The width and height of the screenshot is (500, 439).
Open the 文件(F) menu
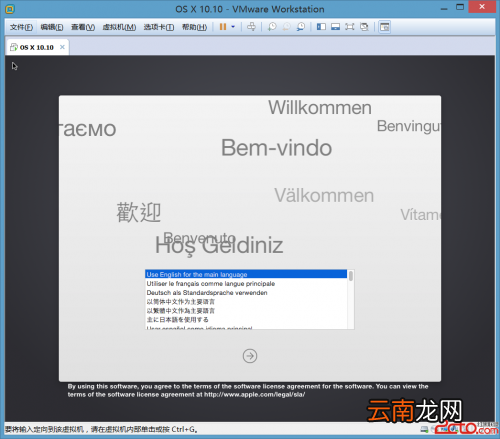[21, 27]
